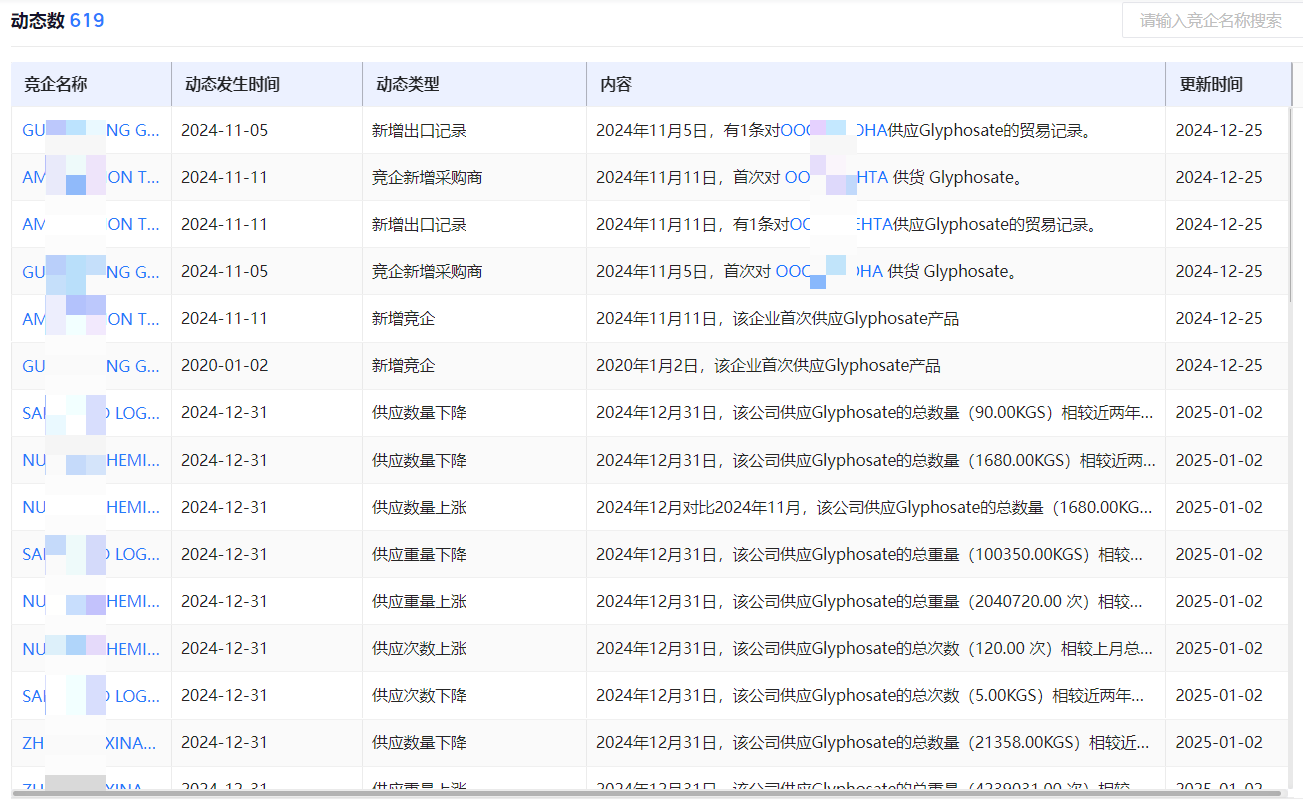Click content mentioning 90.00KGS total quantity
Screen dimensions: 1303x803
[x=875, y=413]
